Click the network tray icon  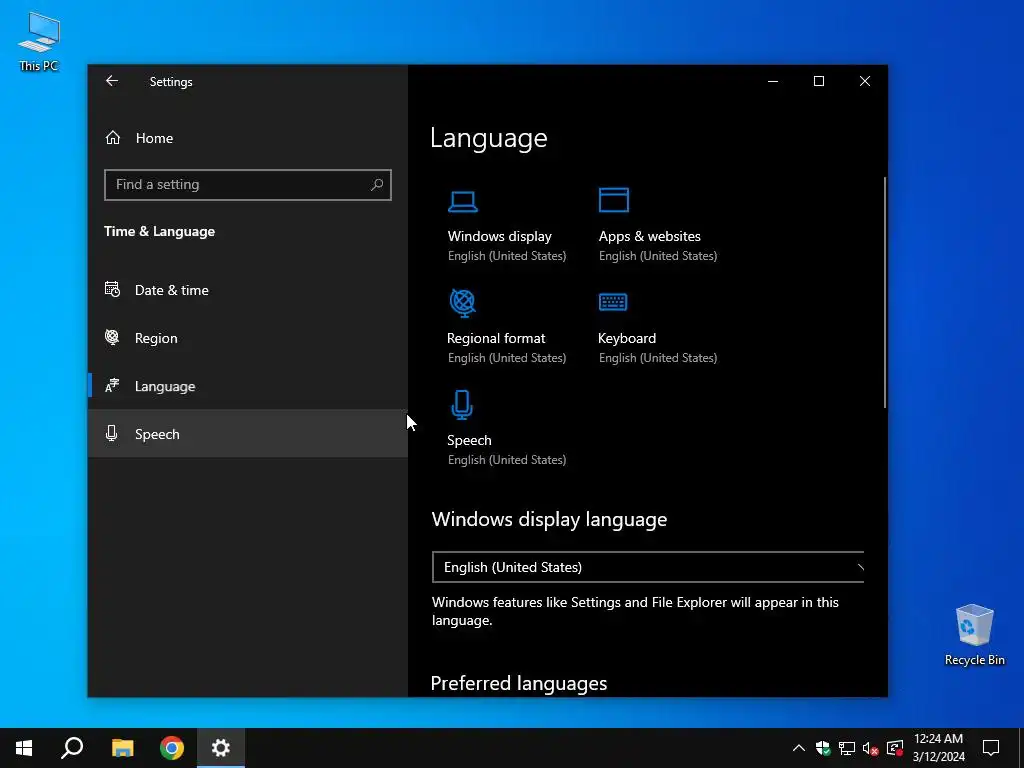(847, 748)
